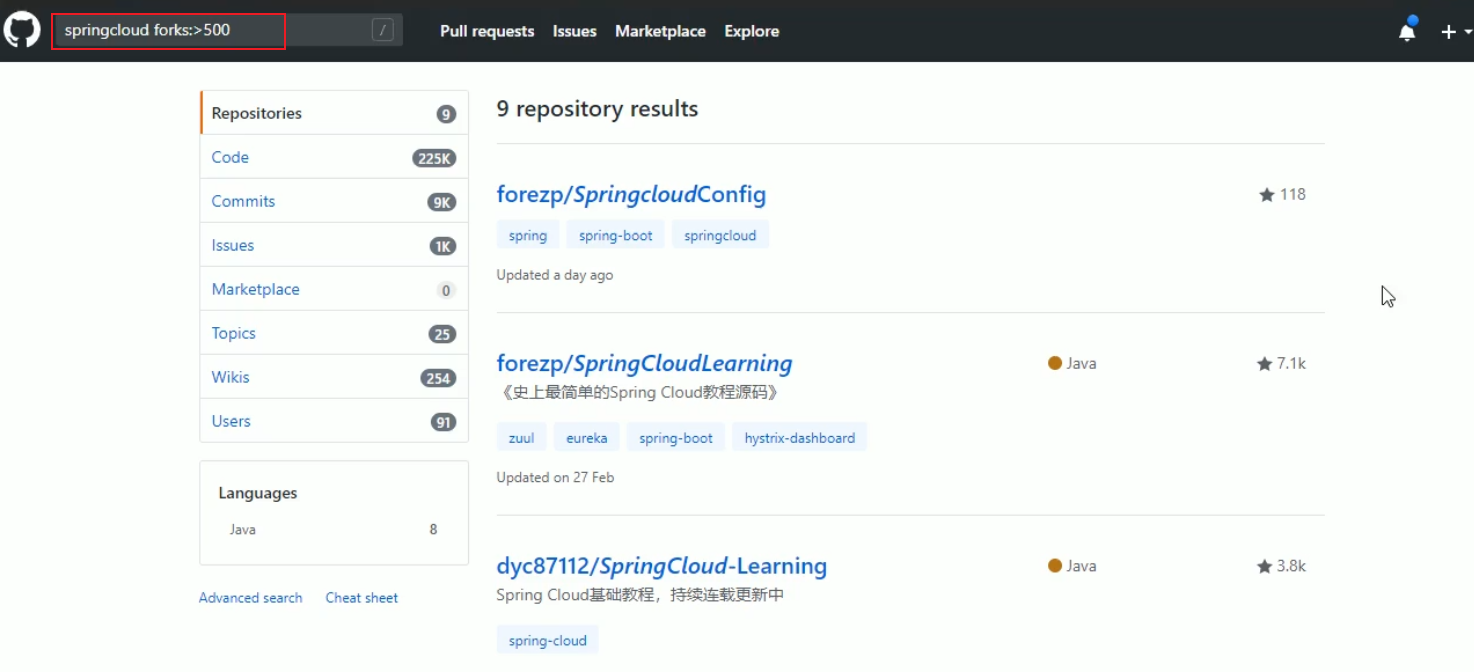
Task: Open the Advanced search link
Action: click(250, 597)
